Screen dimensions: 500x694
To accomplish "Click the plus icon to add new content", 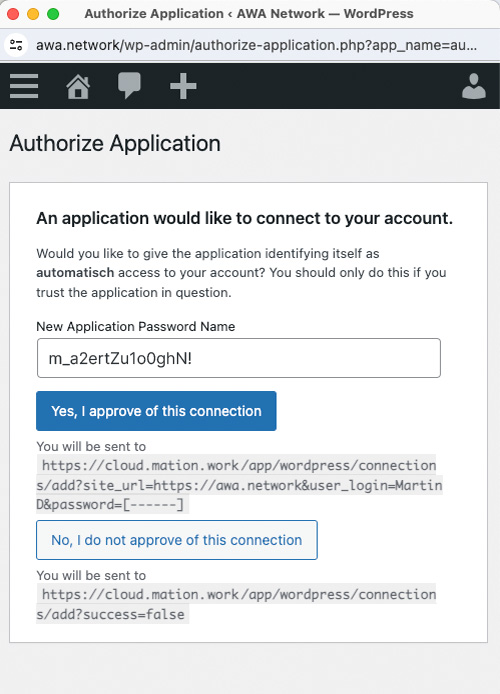I will click(x=183, y=86).
